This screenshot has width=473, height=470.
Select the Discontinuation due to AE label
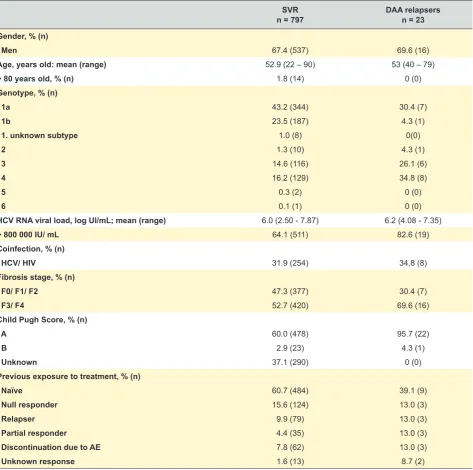pos(51,447)
